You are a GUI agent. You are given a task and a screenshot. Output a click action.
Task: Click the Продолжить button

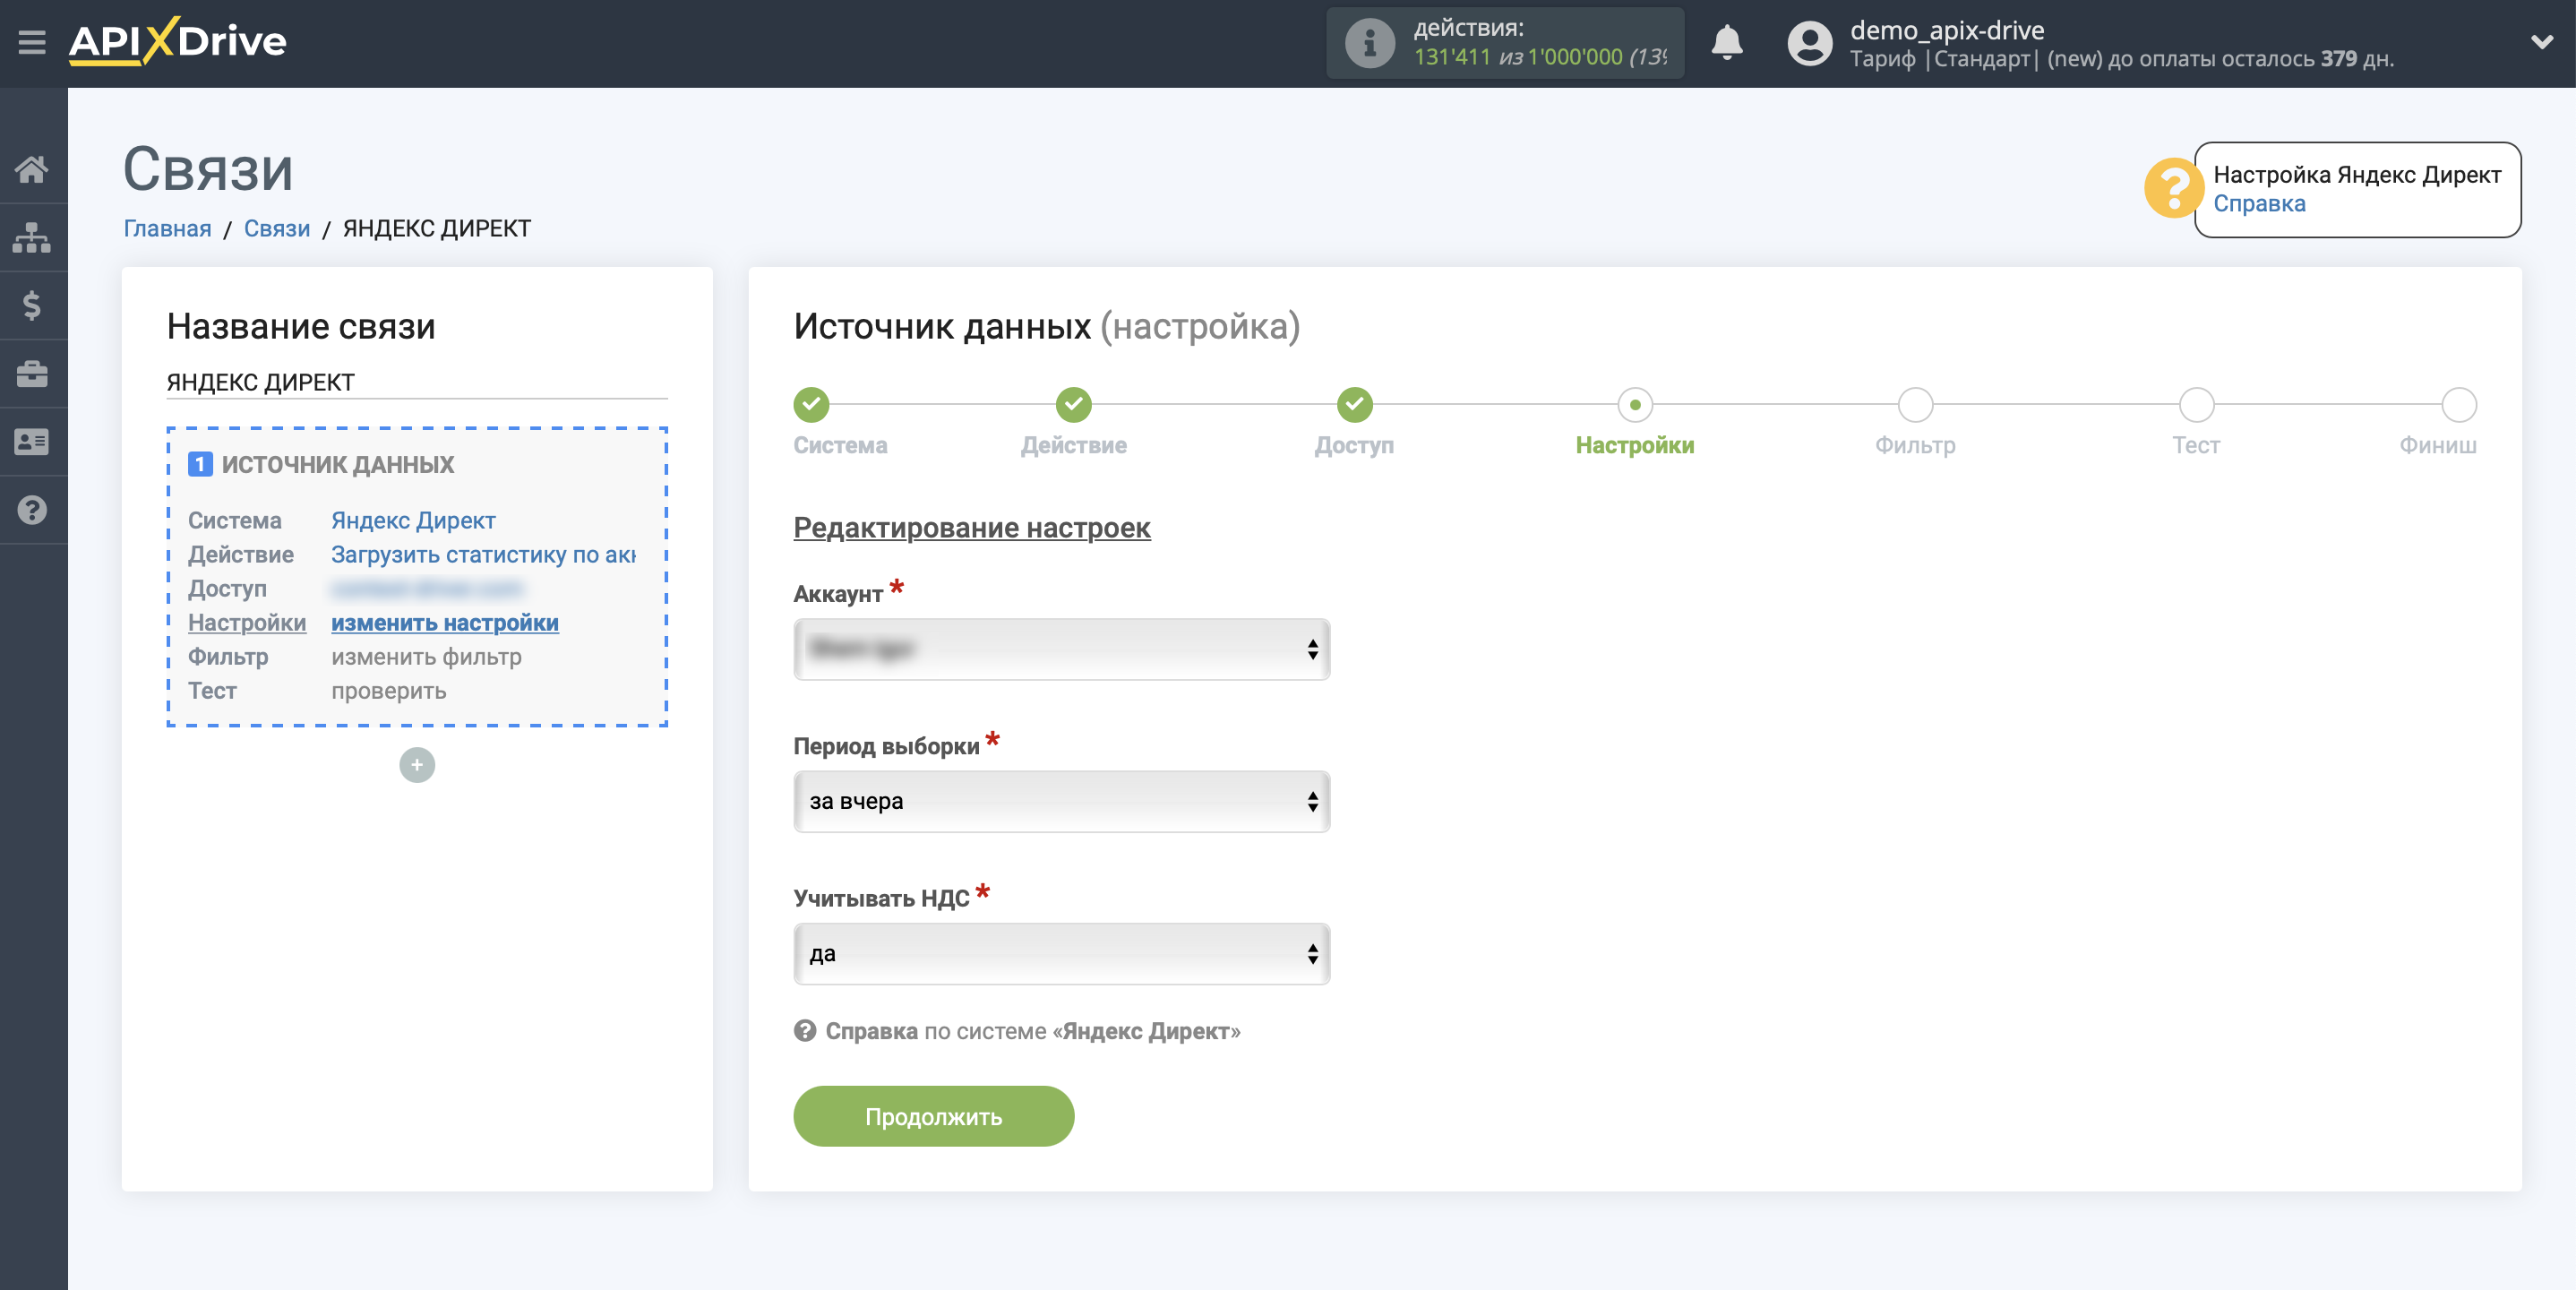pyautogui.click(x=933, y=1116)
